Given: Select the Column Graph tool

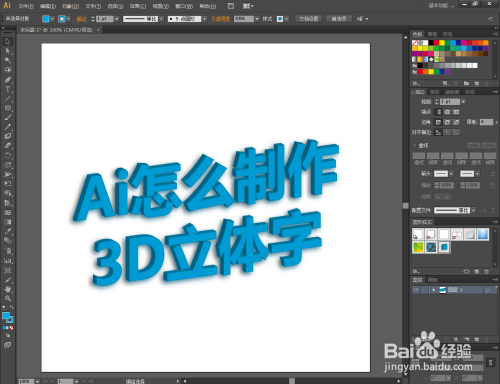Looking at the screenshot, I should tap(8, 260).
